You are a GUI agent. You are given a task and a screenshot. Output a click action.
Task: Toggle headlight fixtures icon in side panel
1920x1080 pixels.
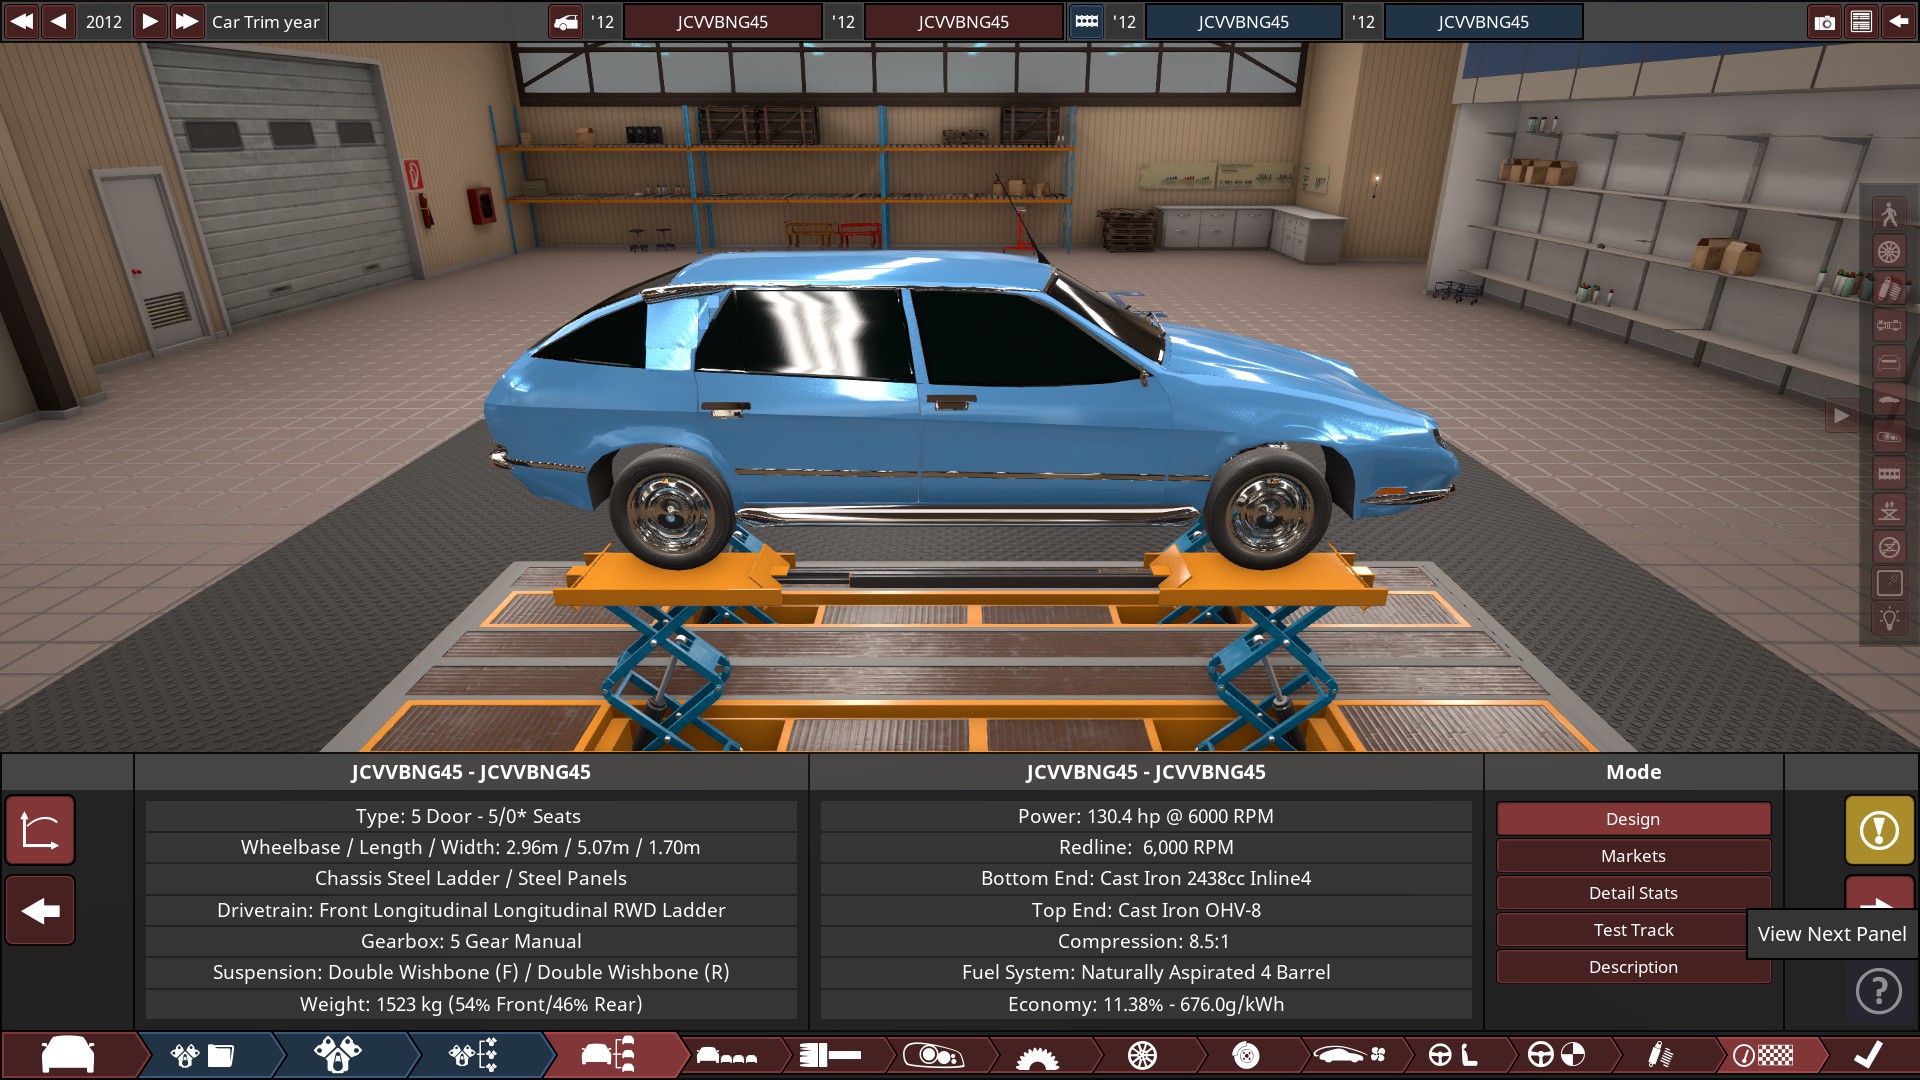click(1889, 436)
